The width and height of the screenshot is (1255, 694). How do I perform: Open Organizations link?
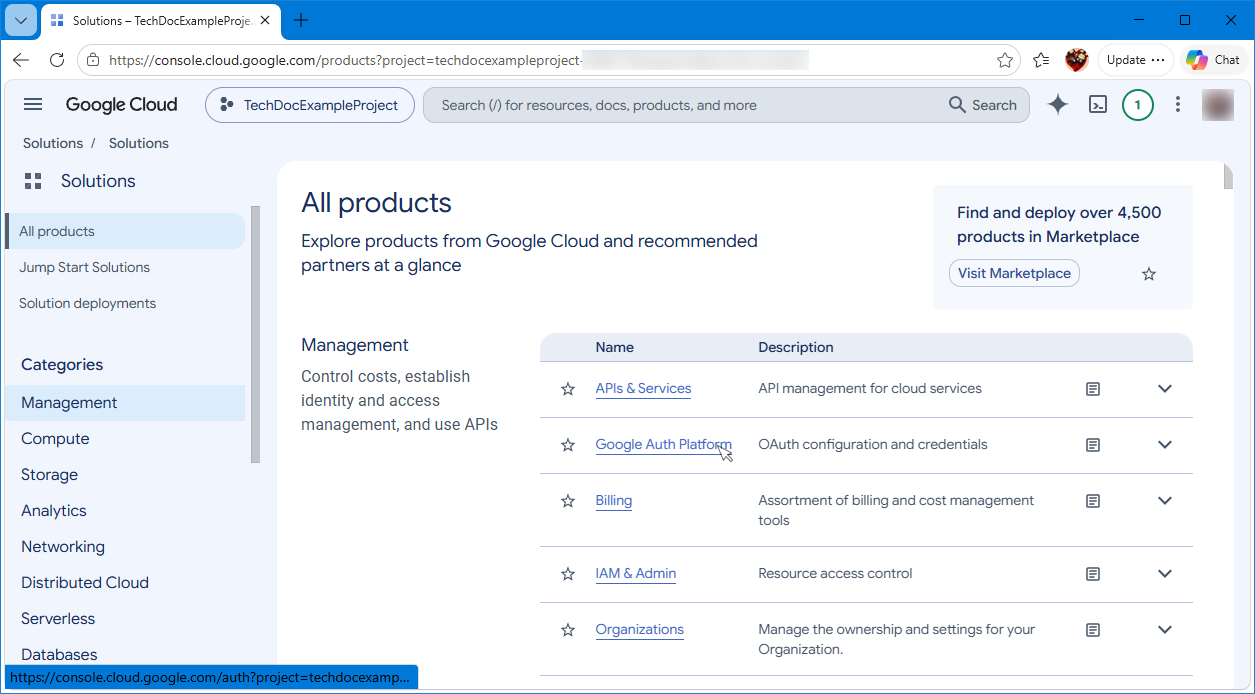(640, 630)
